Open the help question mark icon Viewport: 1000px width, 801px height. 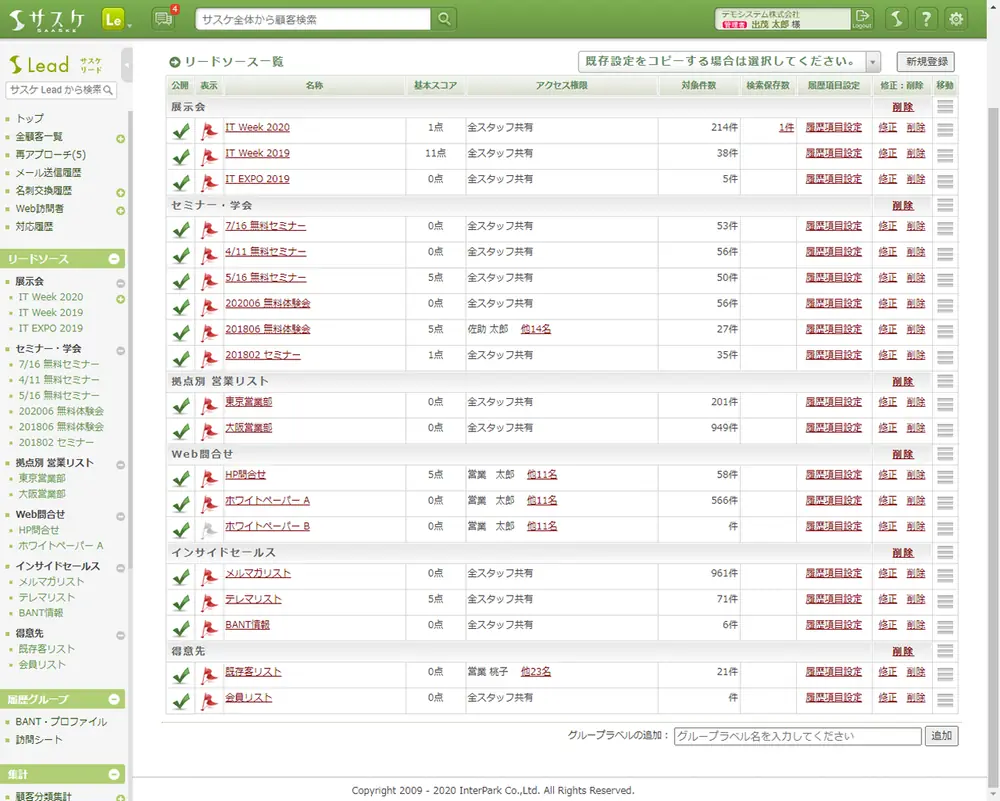pos(927,19)
